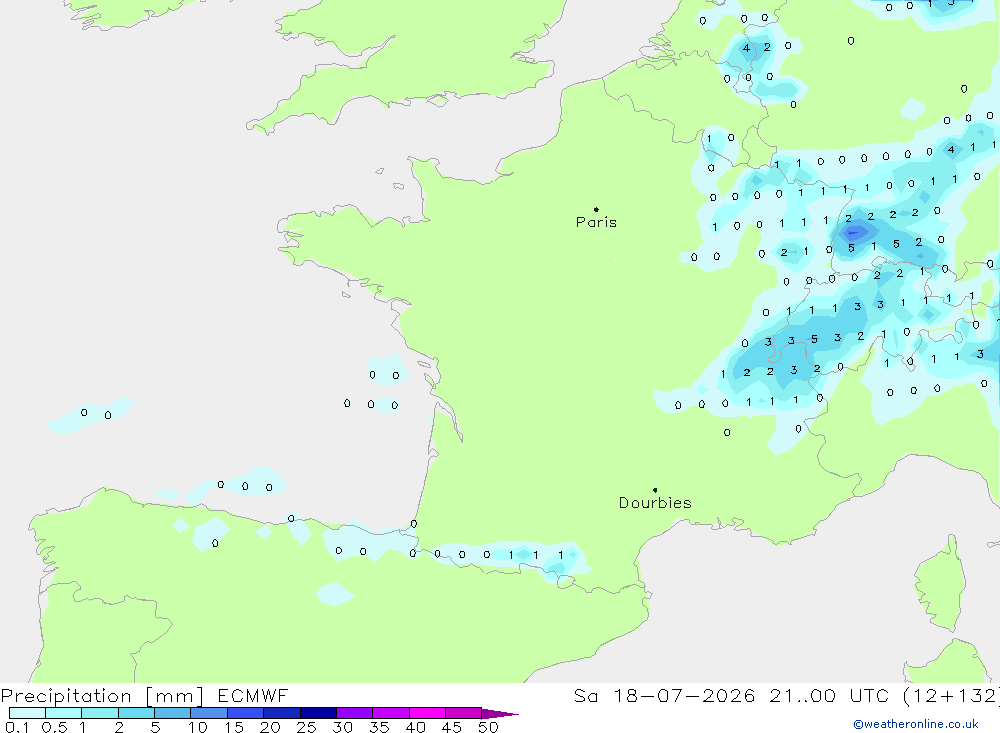The image size is (1000, 733).
Task: Click the legend scale label 10
Action: coord(197,727)
